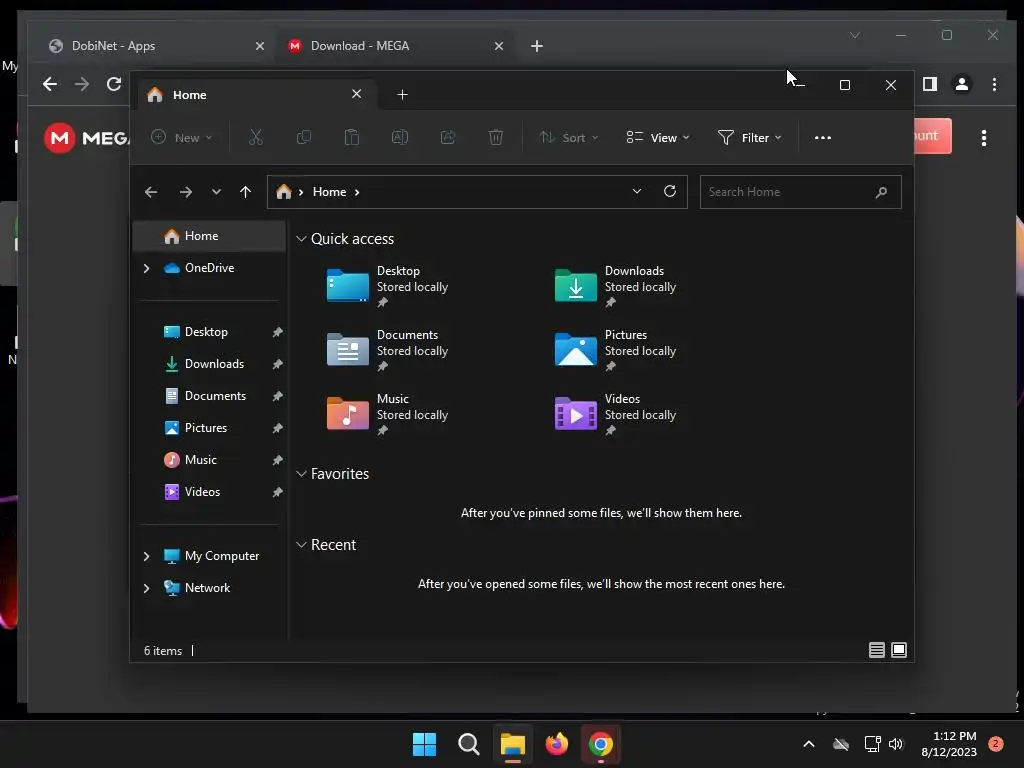1024x768 pixels.
Task: Click the search magnifier in Search Home box
Action: pos(881,192)
